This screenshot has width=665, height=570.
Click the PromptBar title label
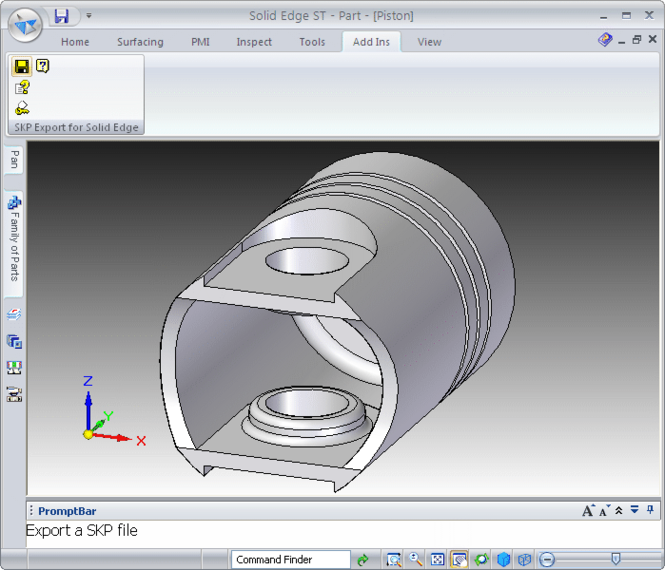tap(67, 511)
